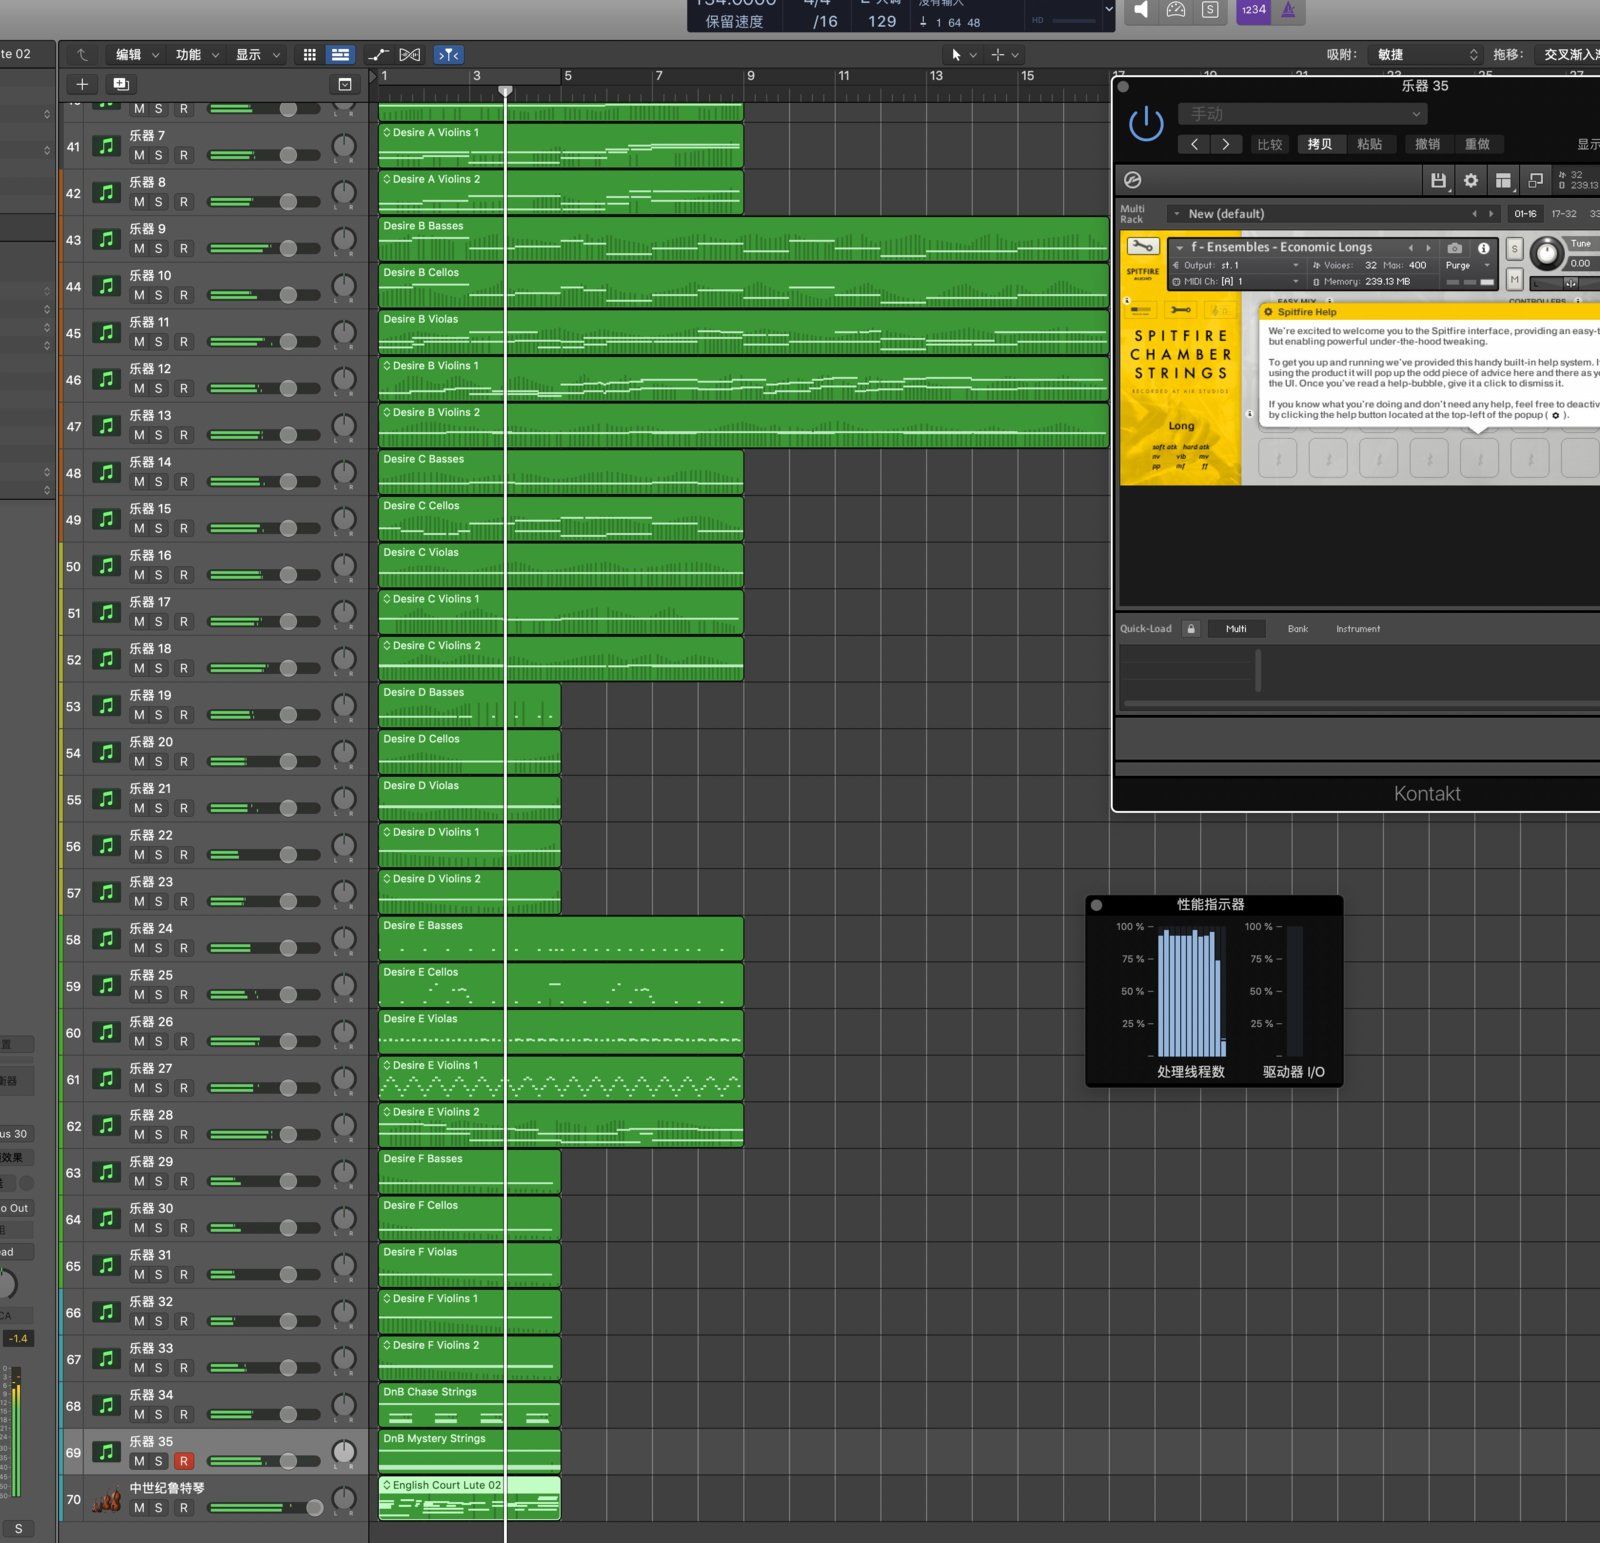Click wrench icon to edit Spitfire instrument
Image resolution: width=1600 pixels, height=1543 pixels.
point(1142,246)
